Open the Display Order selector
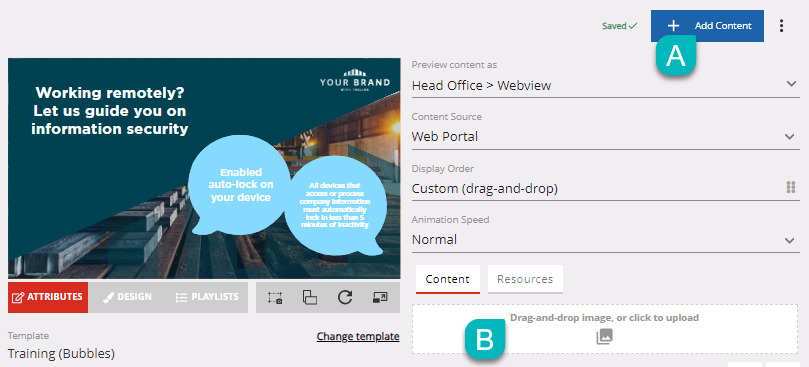Image resolution: width=809 pixels, height=367 pixels. coord(605,188)
